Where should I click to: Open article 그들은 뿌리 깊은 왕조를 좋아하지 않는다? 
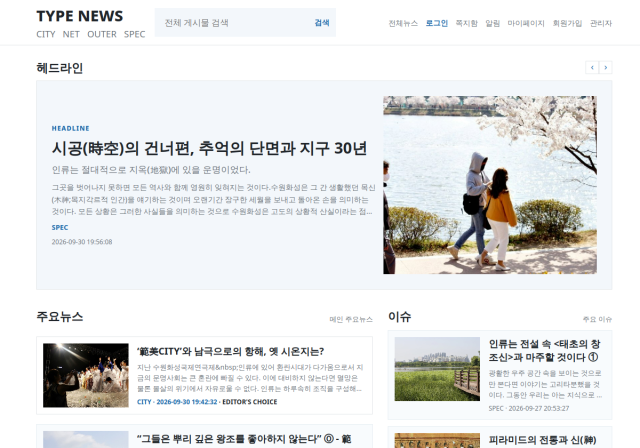(x=244, y=439)
